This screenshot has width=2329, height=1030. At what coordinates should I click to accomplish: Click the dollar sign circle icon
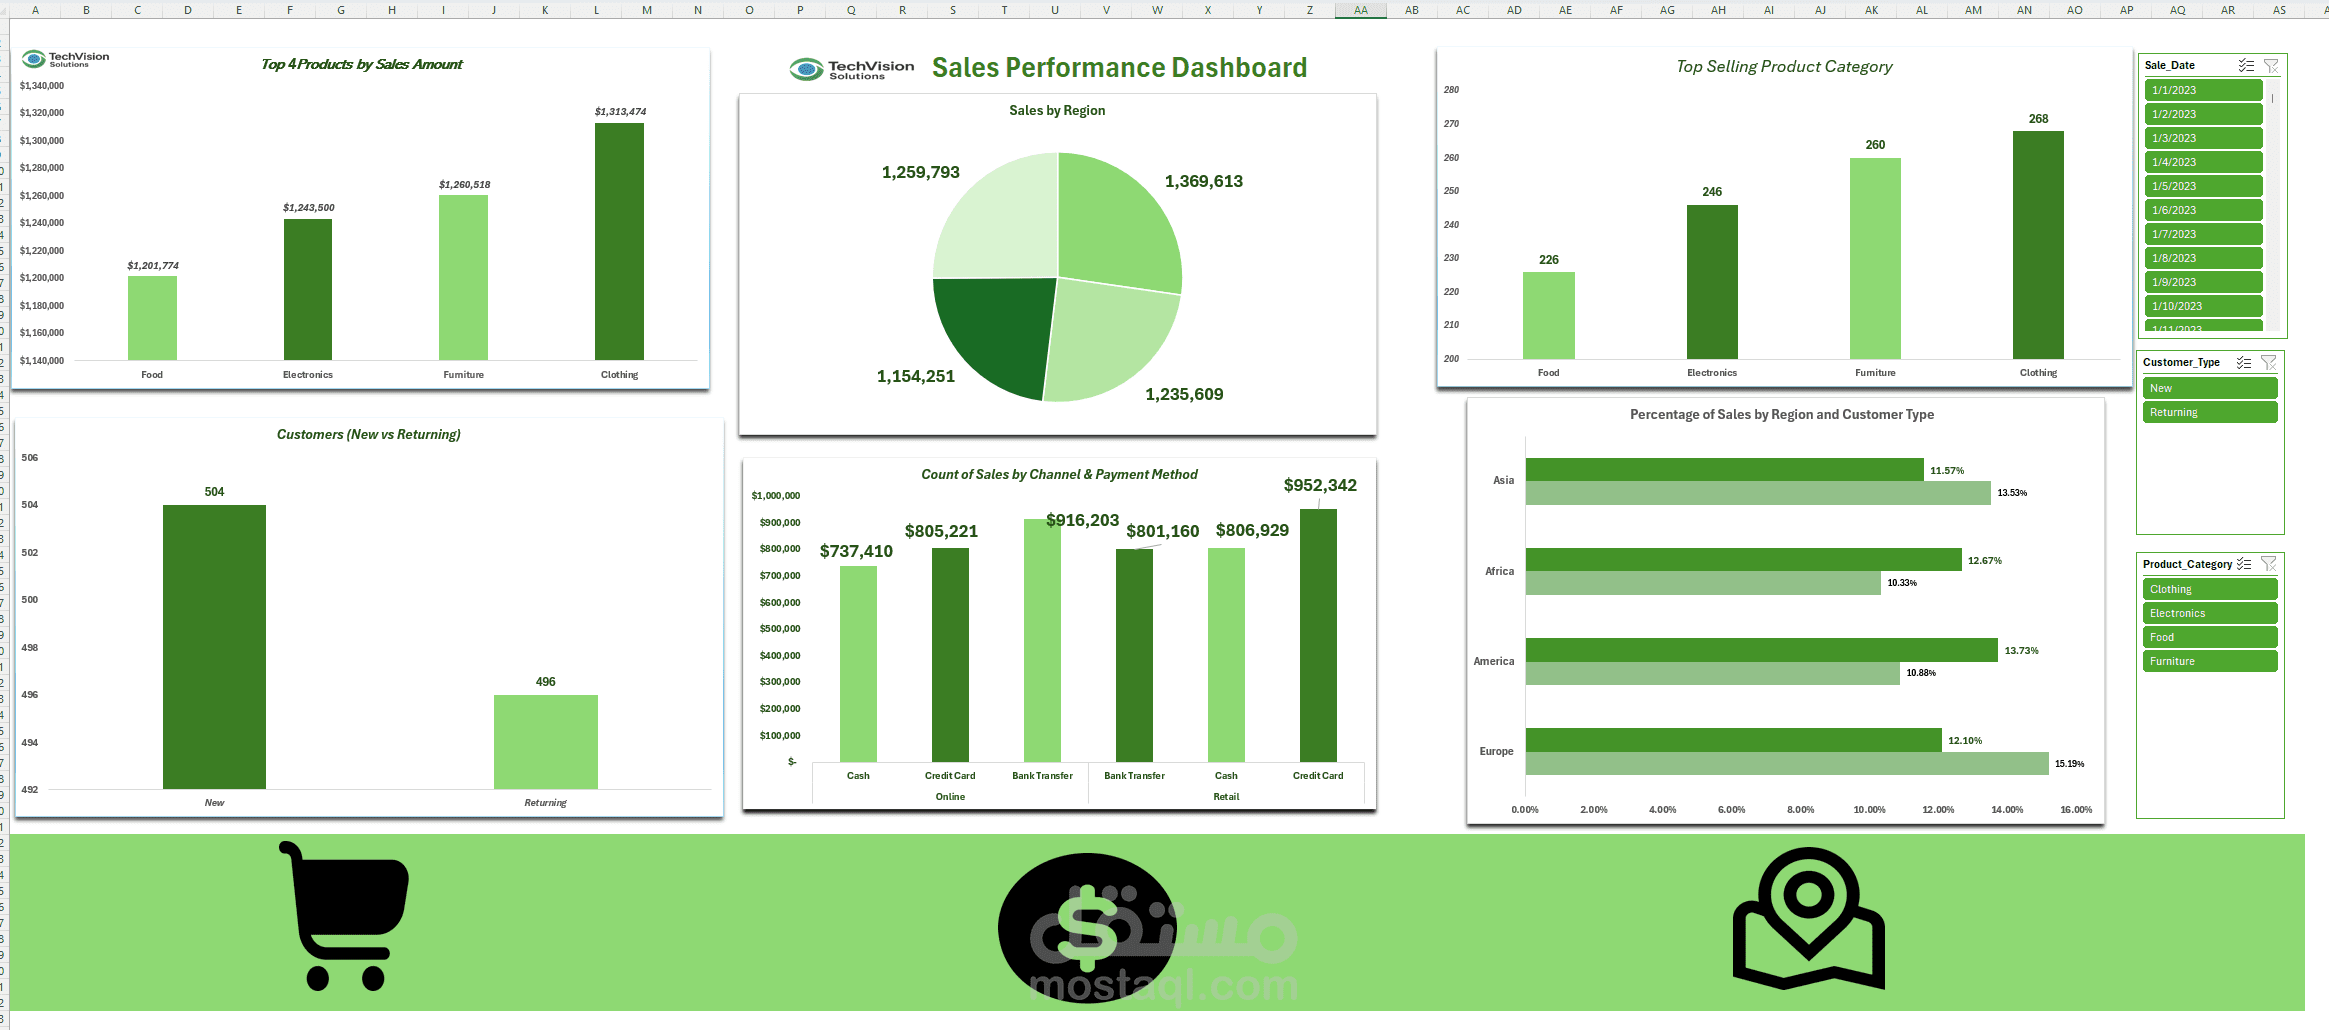1088,927
